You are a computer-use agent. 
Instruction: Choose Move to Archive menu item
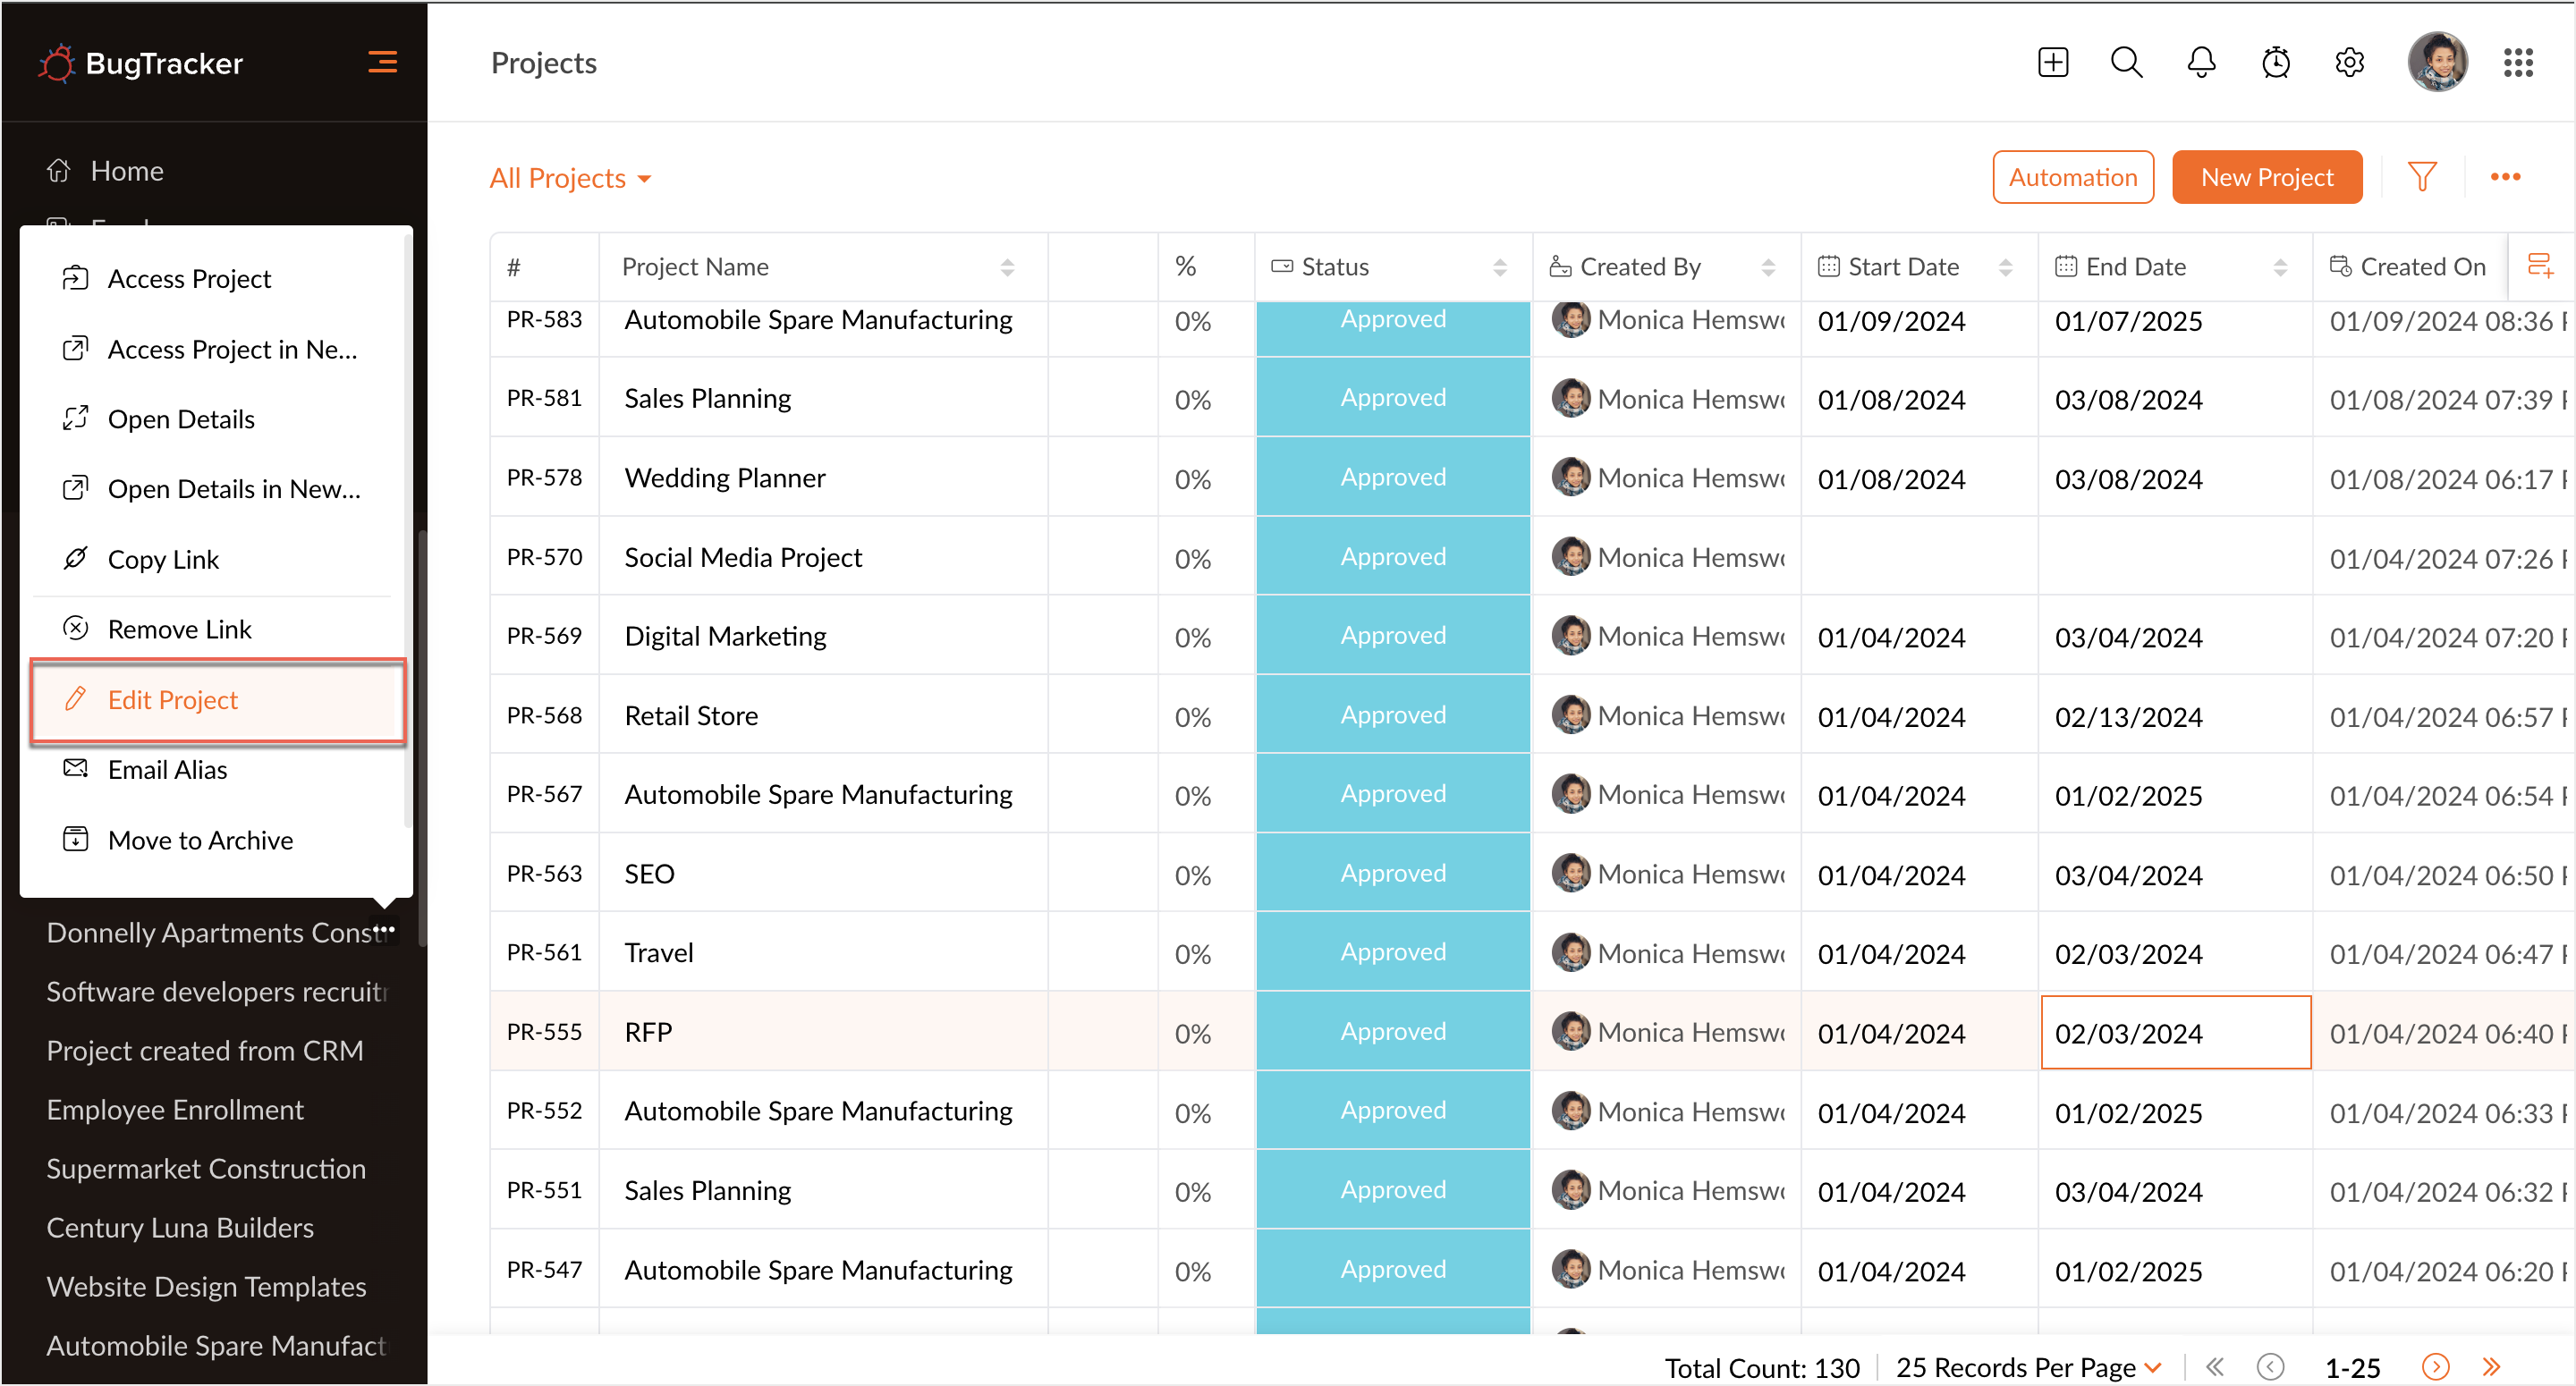click(200, 840)
